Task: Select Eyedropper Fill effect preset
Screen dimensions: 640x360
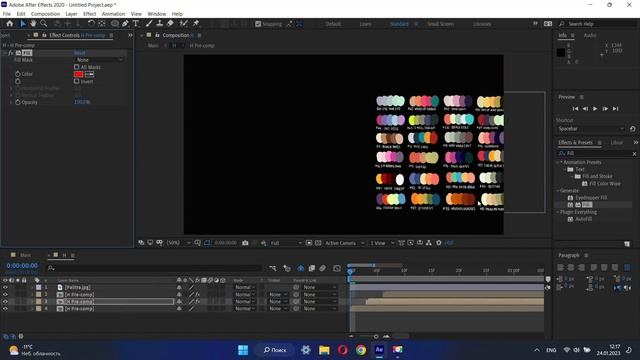Action: point(591,198)
